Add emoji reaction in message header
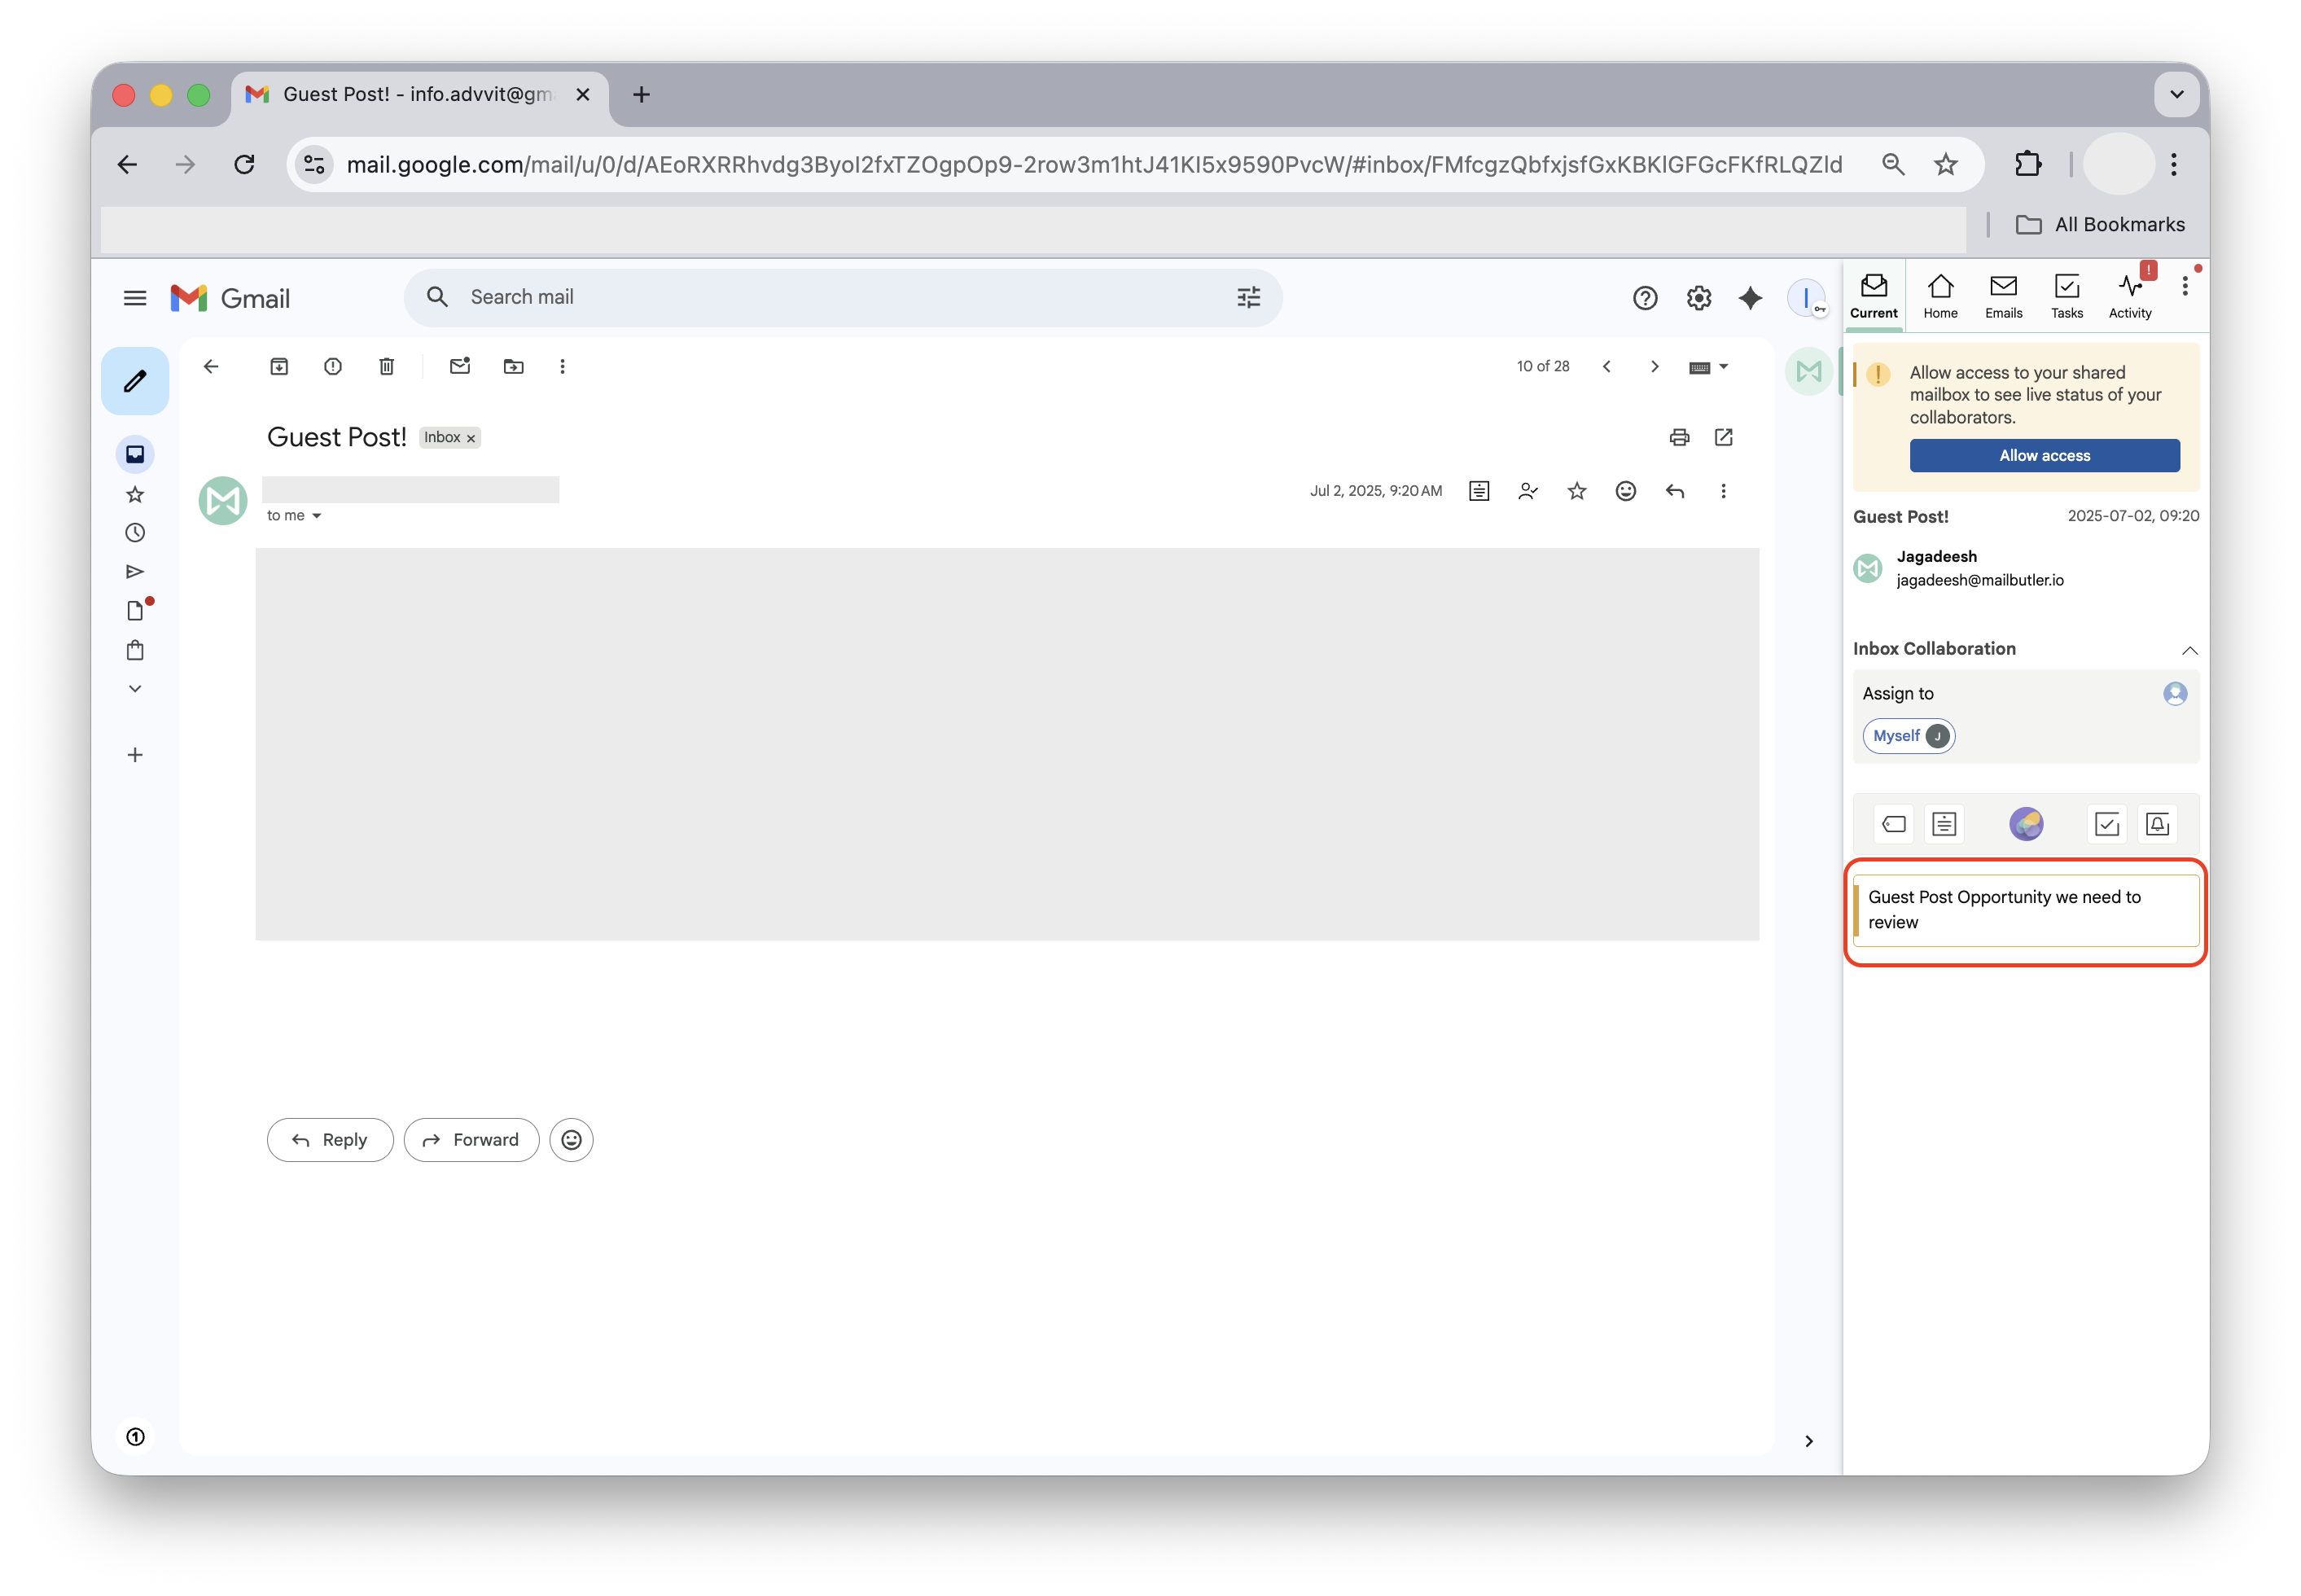 [1626, 491]
